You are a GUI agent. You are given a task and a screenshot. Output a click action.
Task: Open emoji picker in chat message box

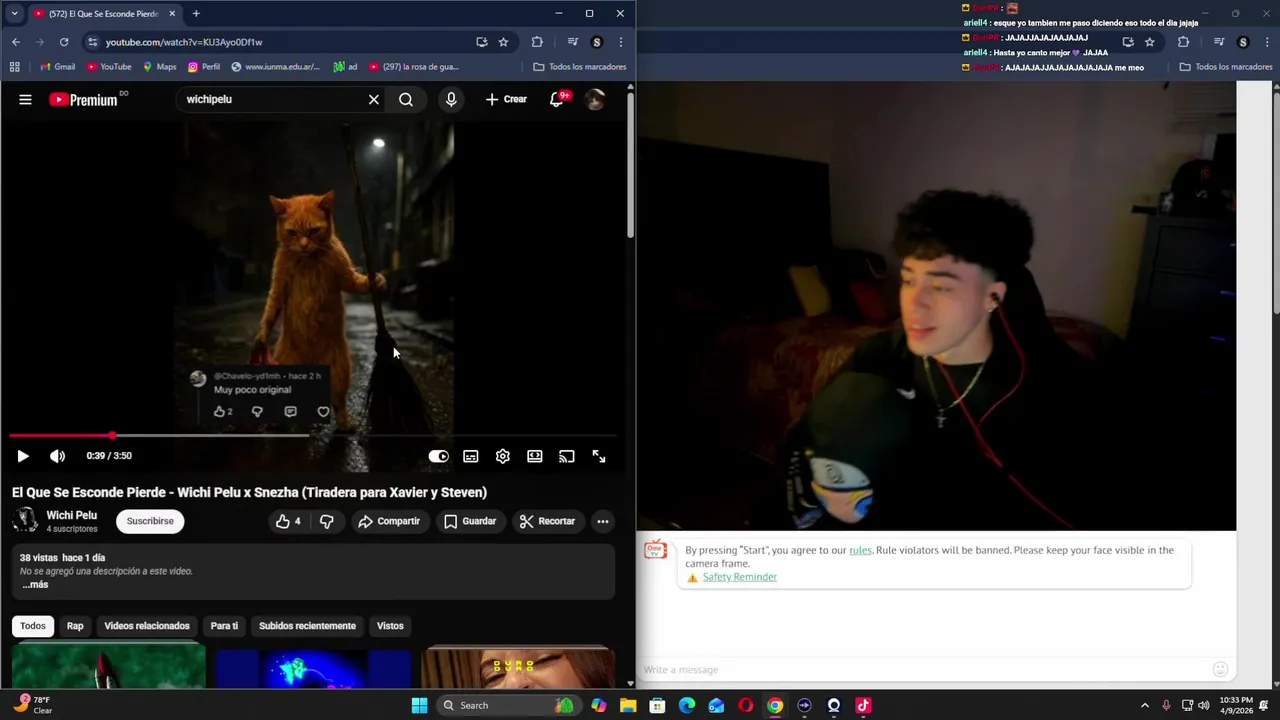[1220, 670]
